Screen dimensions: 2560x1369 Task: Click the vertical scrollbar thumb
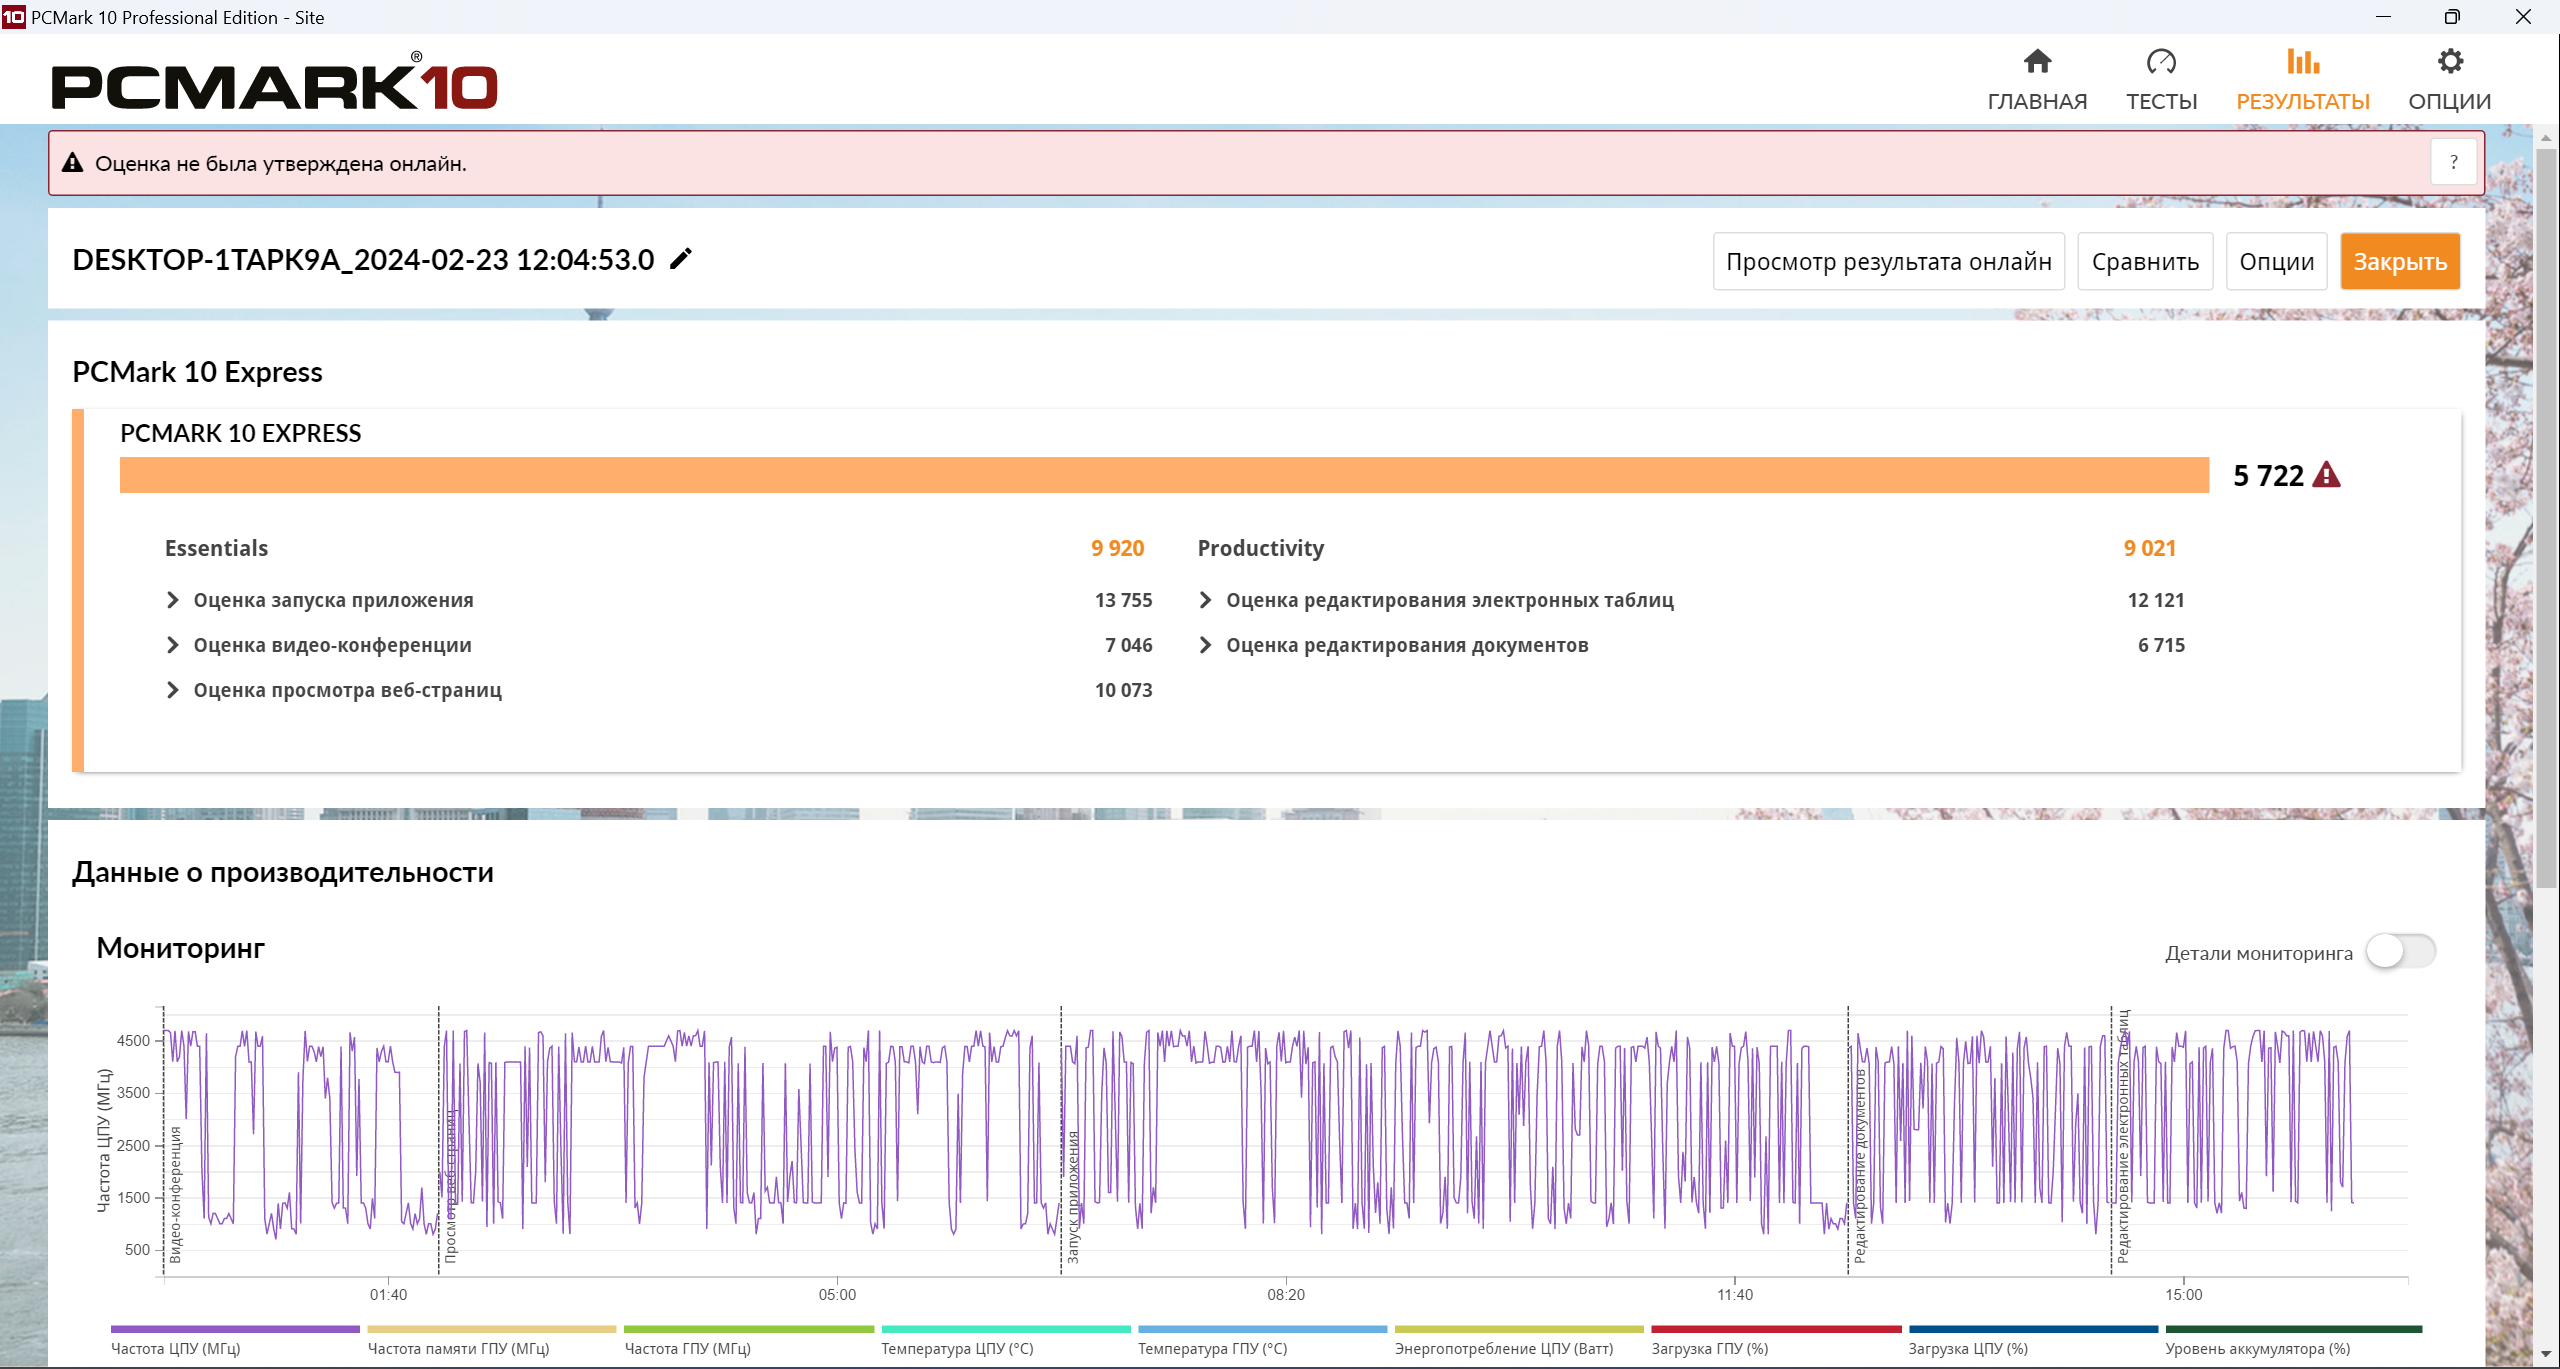click(2546, 519)
